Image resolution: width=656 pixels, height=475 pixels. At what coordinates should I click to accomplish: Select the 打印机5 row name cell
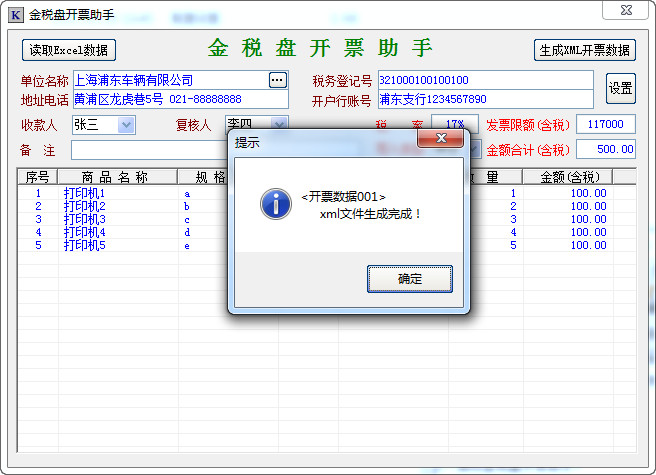tap(84, 245)
